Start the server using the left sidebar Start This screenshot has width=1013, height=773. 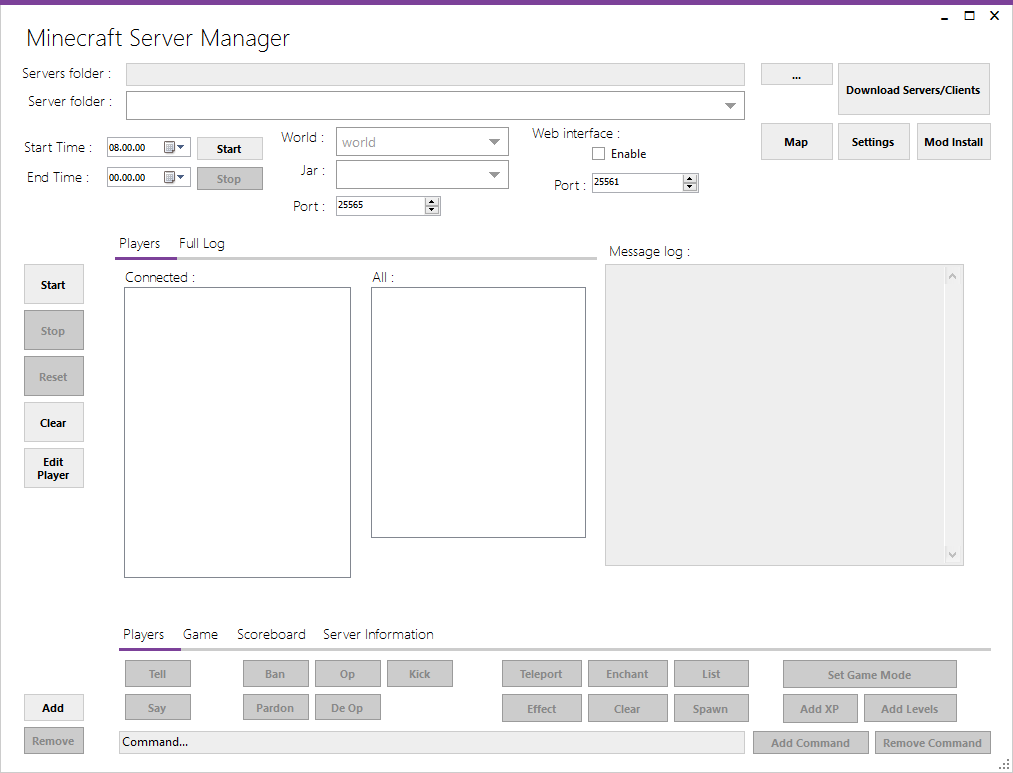point(54,284)
